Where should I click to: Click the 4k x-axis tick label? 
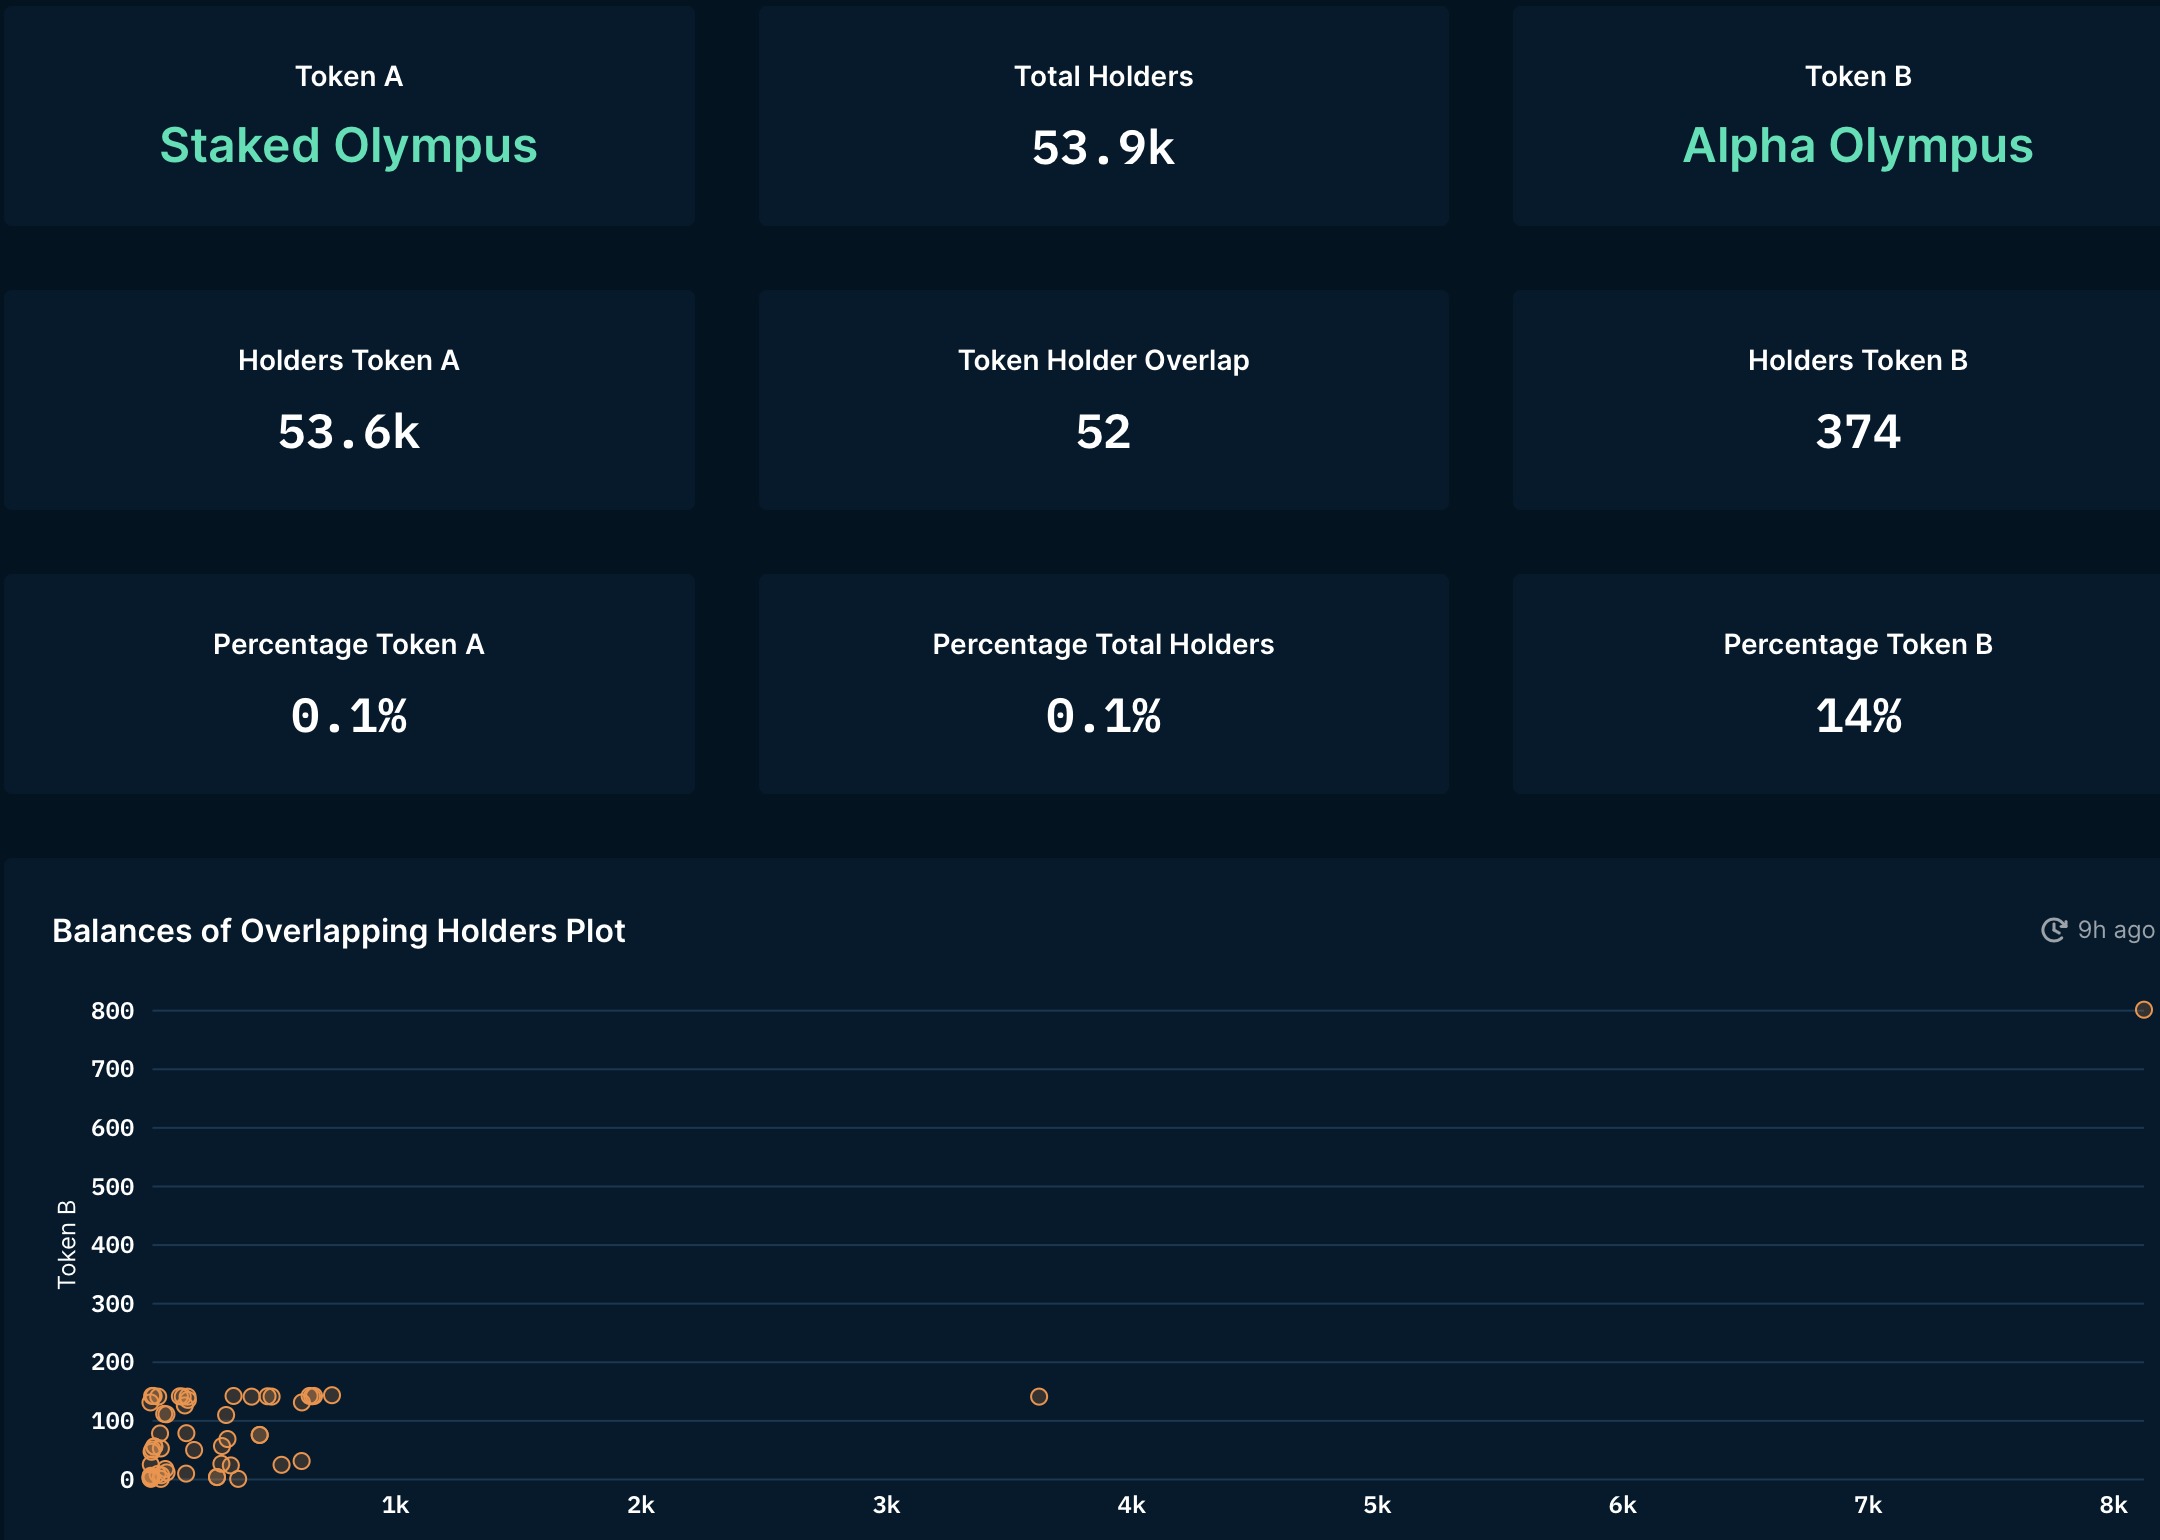click(x=1131, y=1505)
